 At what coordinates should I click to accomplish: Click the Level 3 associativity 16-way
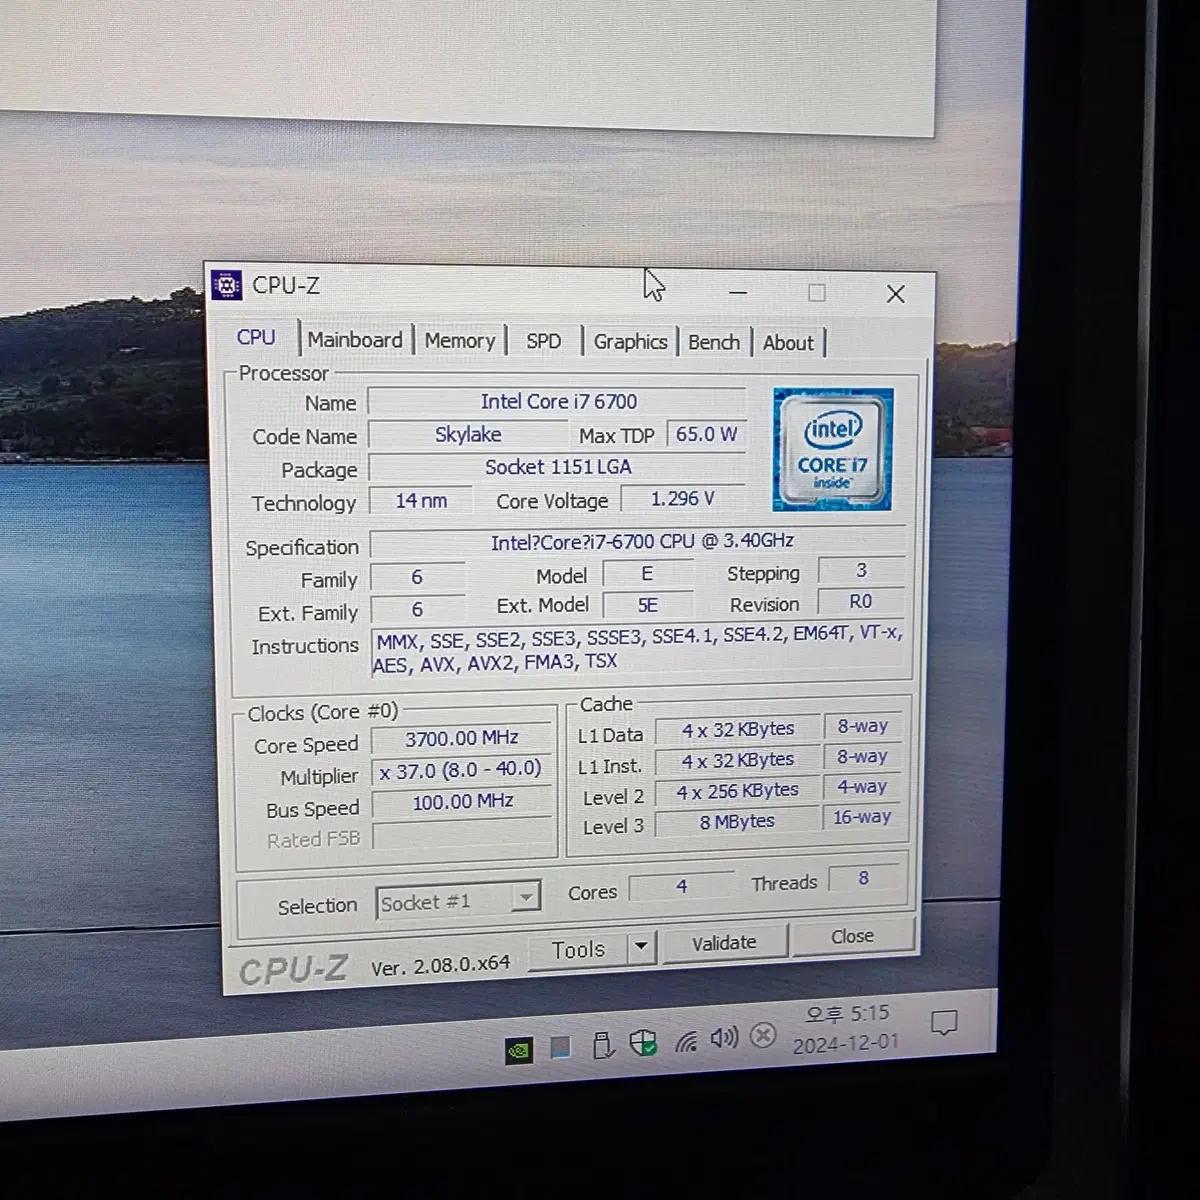point(862,817)
